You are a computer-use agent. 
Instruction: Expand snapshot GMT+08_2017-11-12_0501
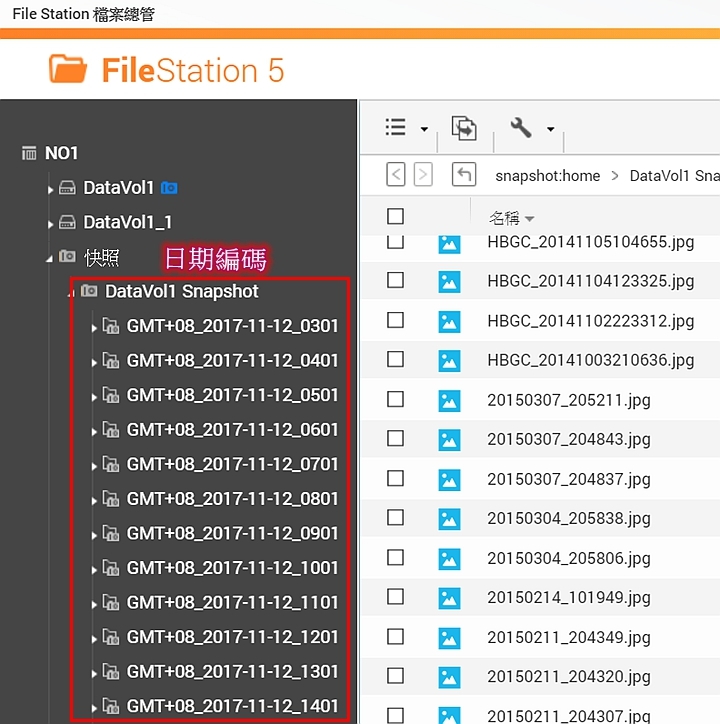[x=94, y=397]
